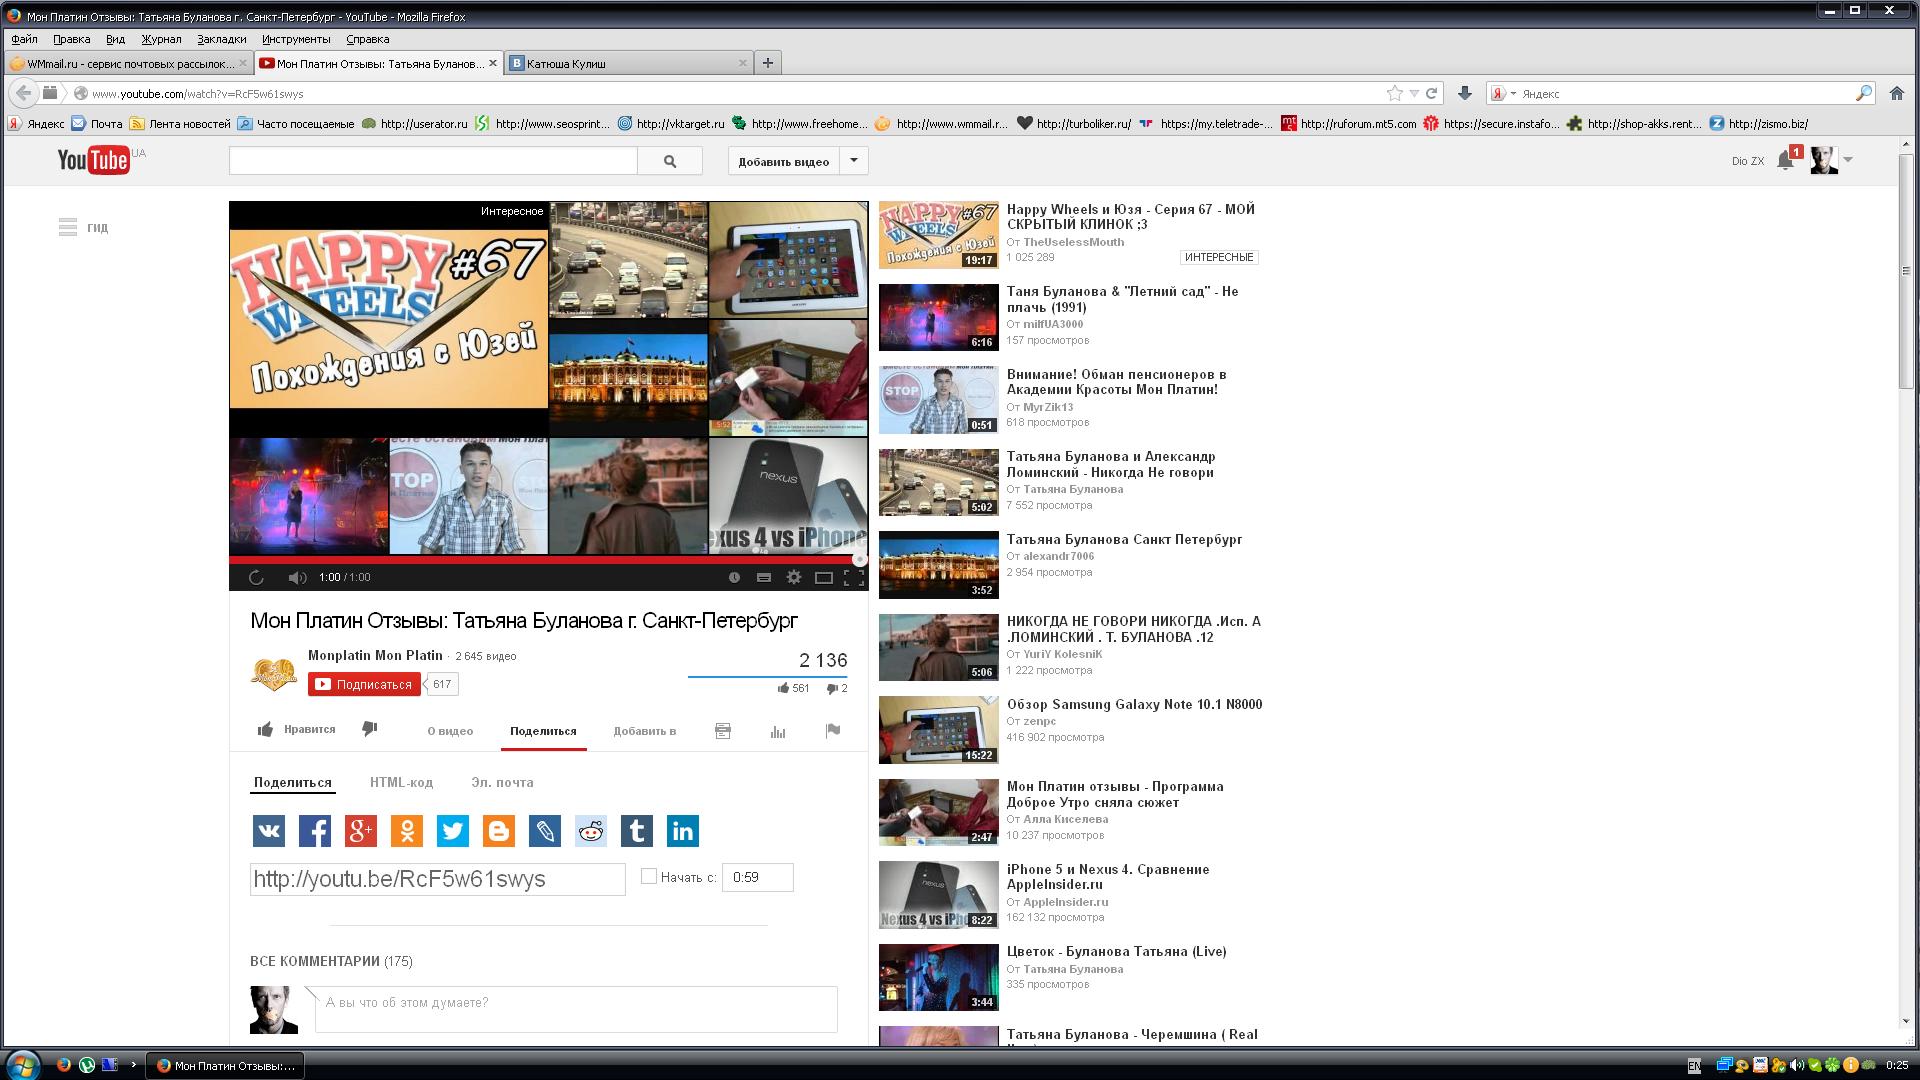Switch to the HTML-код tab
Viewport: 1920px width, 1080px height.
click(x=401, y=782)
